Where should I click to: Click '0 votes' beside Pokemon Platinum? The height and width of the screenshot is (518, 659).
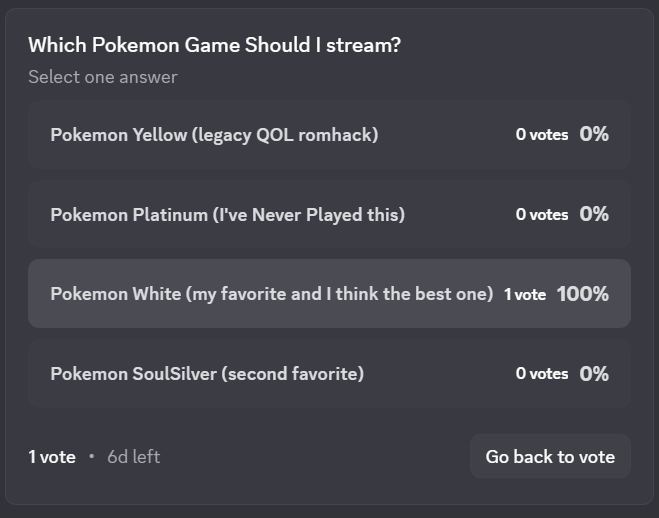pos(542,214)
